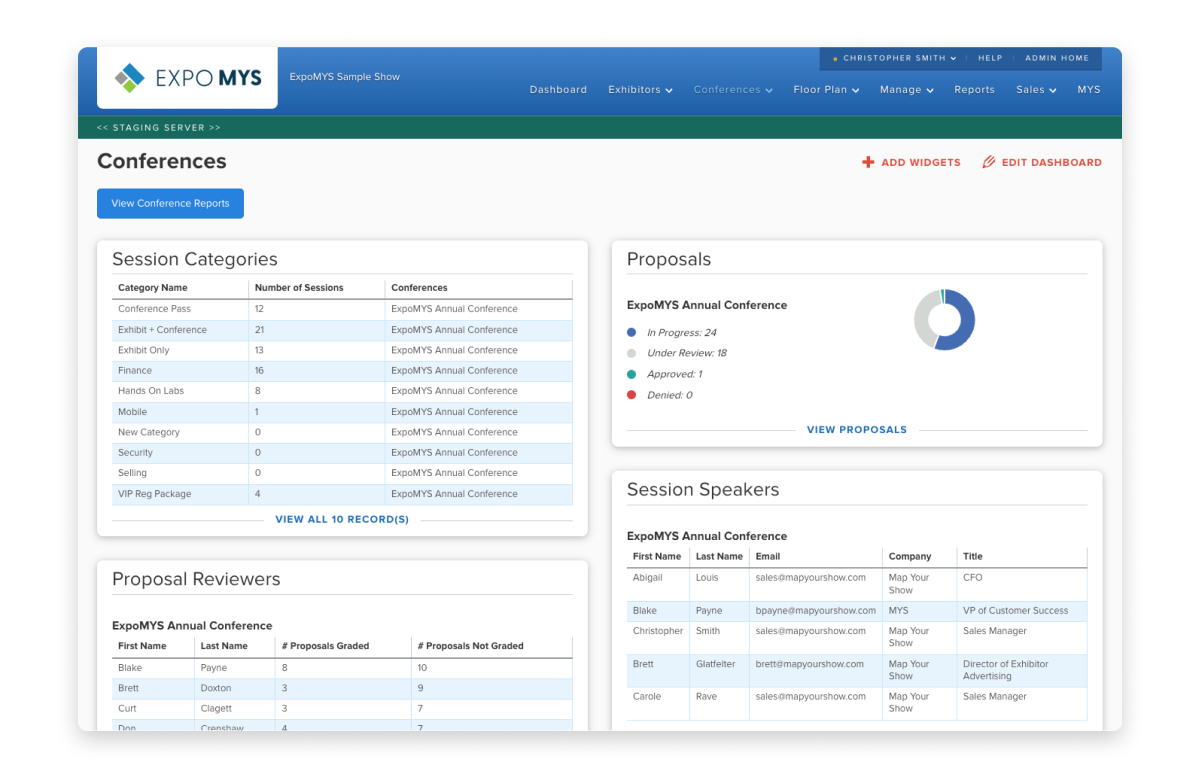1200x779 pixels.
Task: Go to Admin Home
Action: point(1056,58)
